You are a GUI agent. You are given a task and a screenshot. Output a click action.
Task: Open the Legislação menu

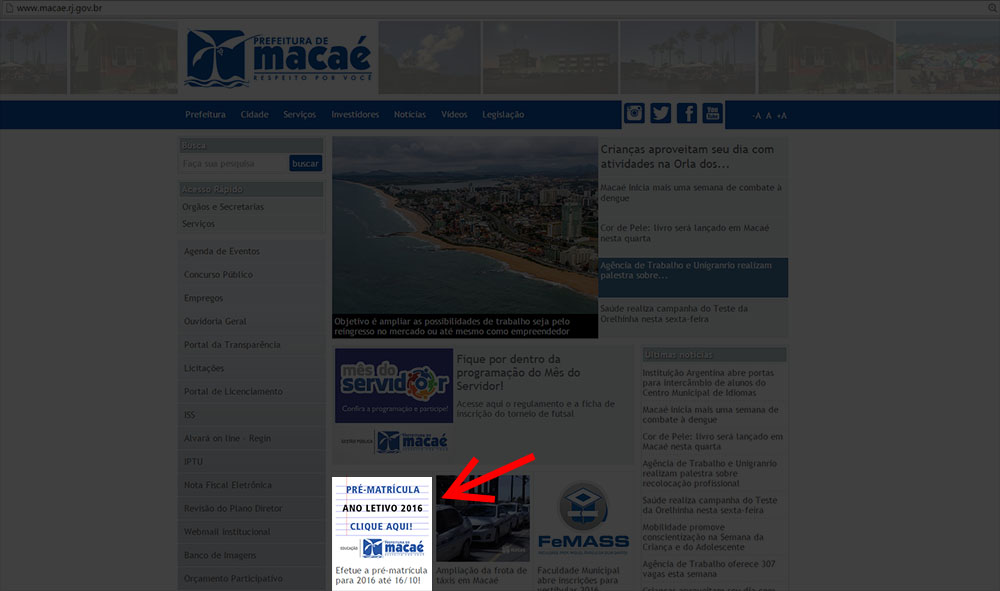(503, 115)
